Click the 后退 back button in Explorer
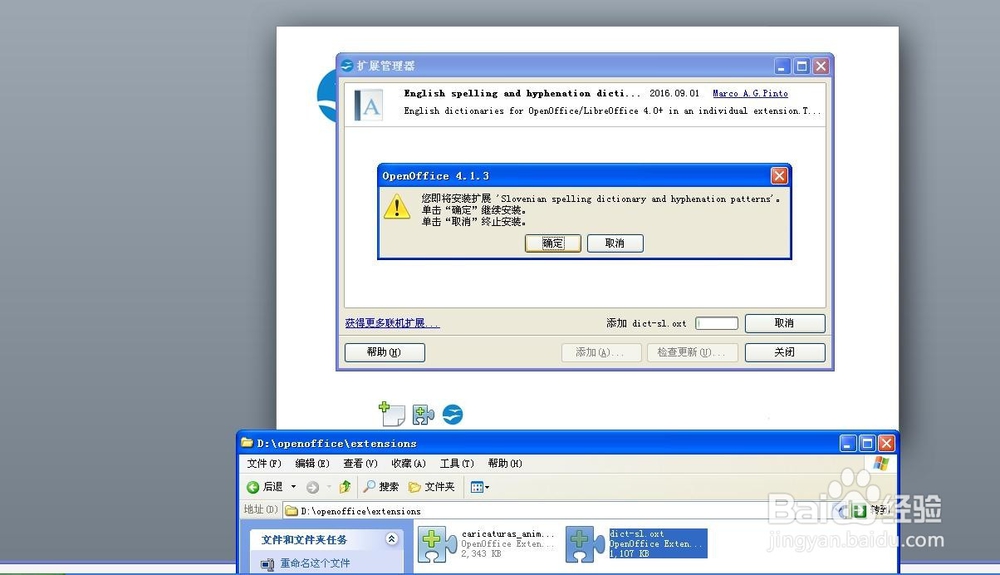Viewport: 1000px width, 575px height. (265, 487)
